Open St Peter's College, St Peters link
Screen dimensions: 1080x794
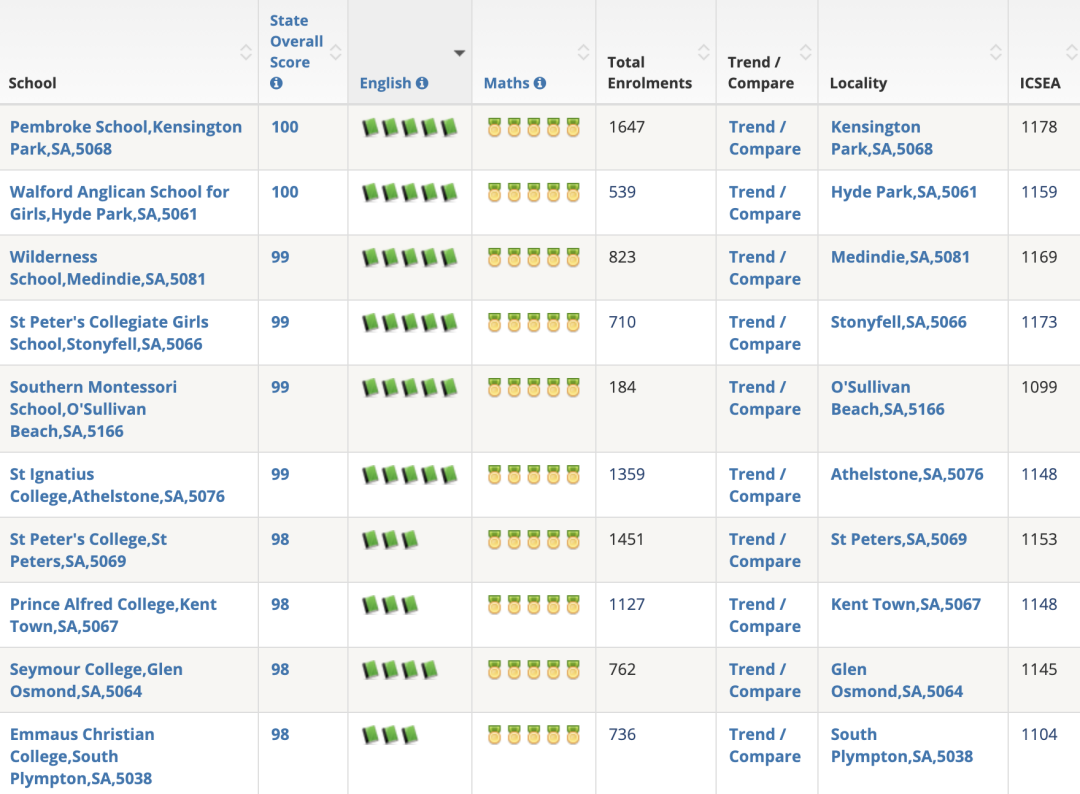[88, 550]
